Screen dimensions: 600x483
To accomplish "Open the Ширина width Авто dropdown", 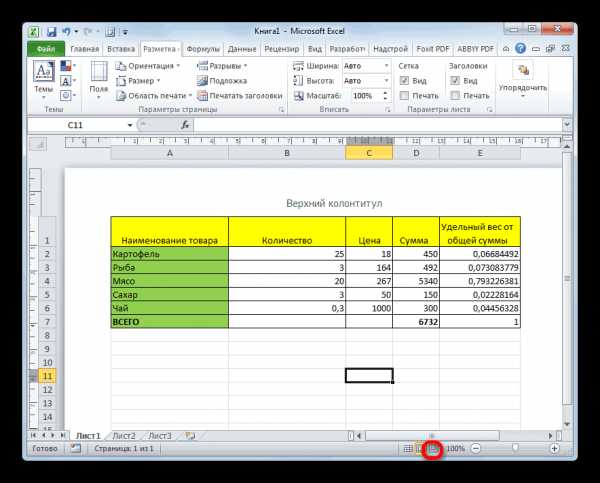I will 386,66.
